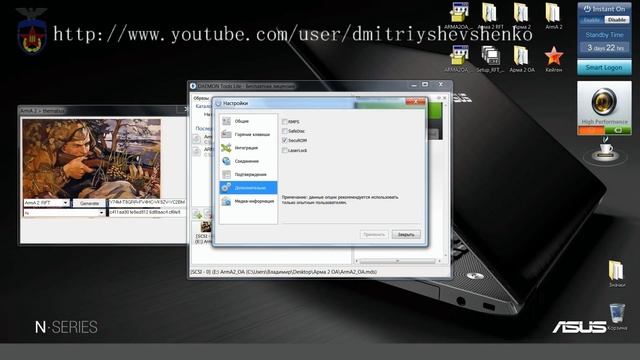640x360 pixels.
Task: Enable the LaserLock checkbox
Action: (x=284, y=150)
